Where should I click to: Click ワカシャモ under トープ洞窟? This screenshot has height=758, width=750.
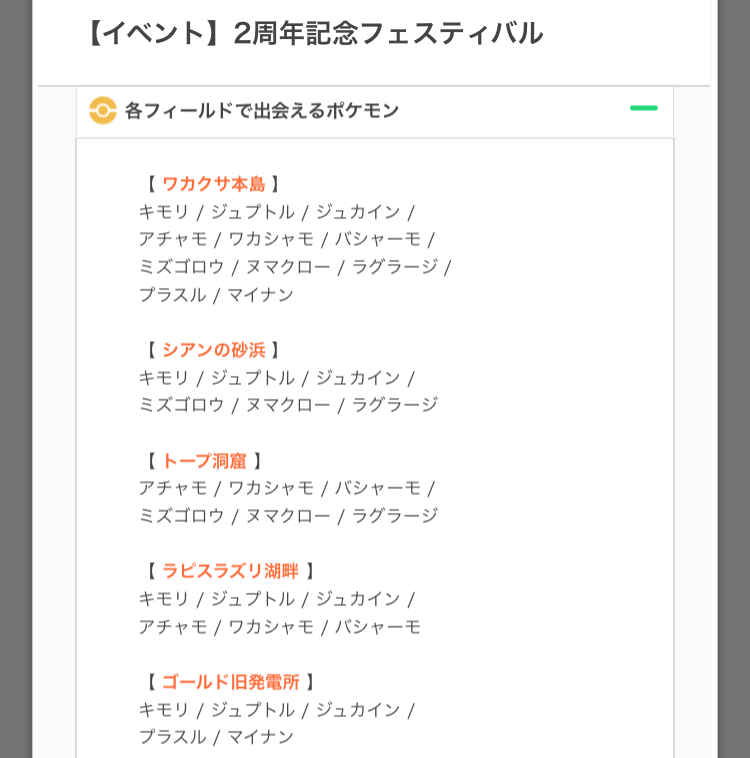pos(271,488)
